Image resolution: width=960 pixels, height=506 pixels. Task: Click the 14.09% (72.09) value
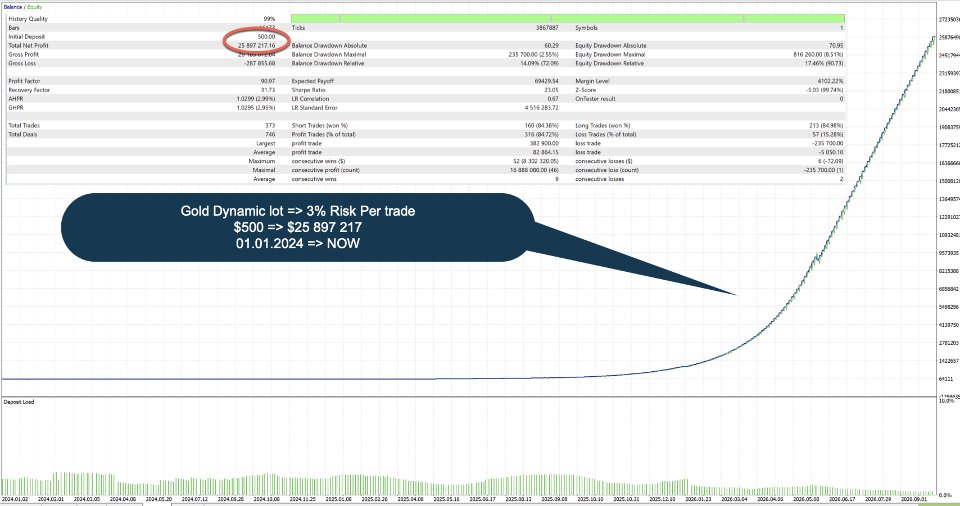click(539, 63)
